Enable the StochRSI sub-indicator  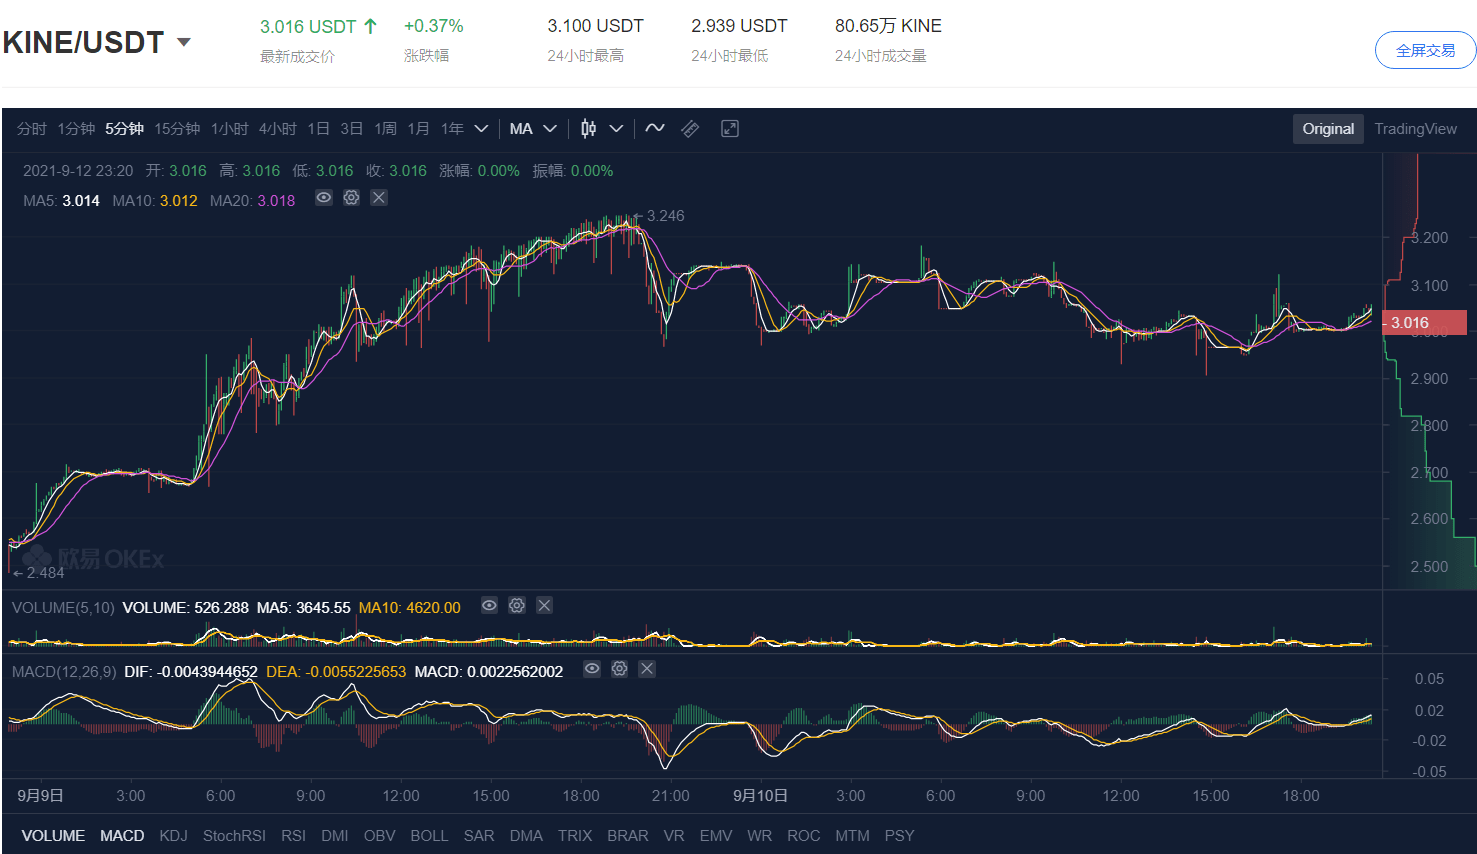[234, 836]
